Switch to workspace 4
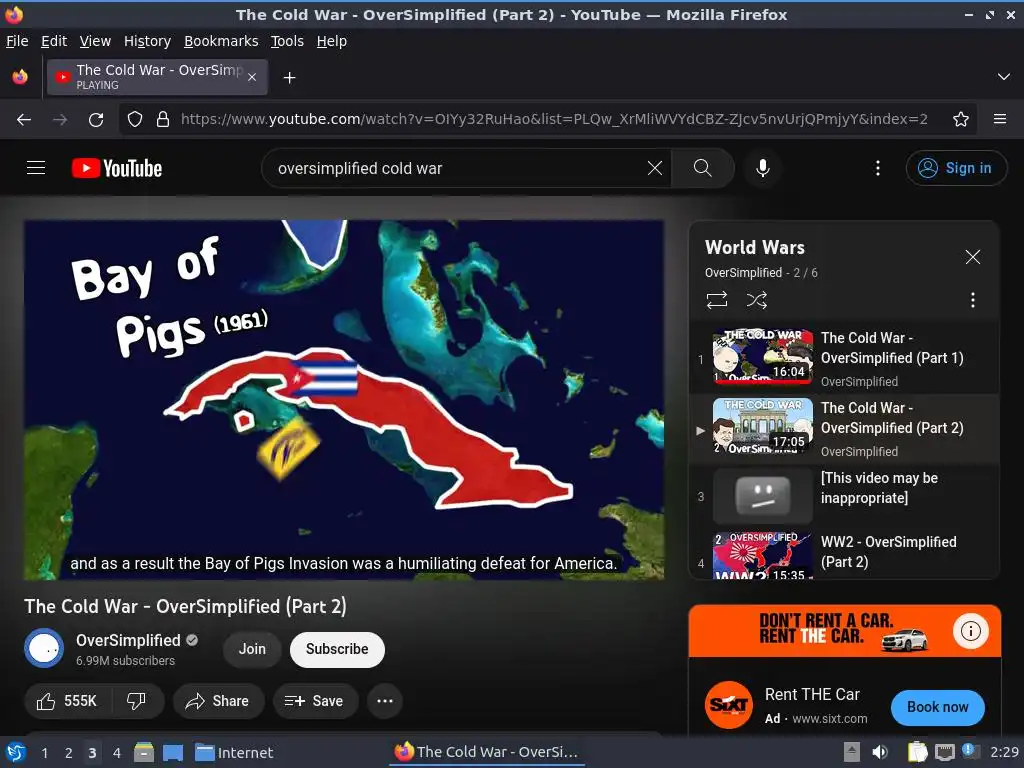Image resolution: width=1024 pixels, height=768 pixels. pyautogui.click(x=116, y=753)
